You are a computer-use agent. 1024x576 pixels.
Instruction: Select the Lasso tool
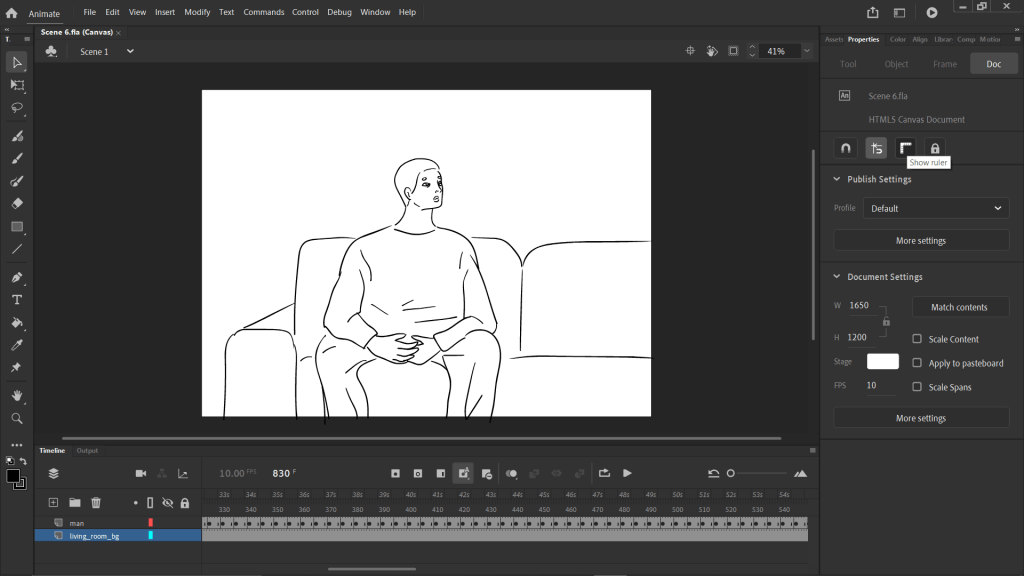pyautogui.click(x=17, y=108)
